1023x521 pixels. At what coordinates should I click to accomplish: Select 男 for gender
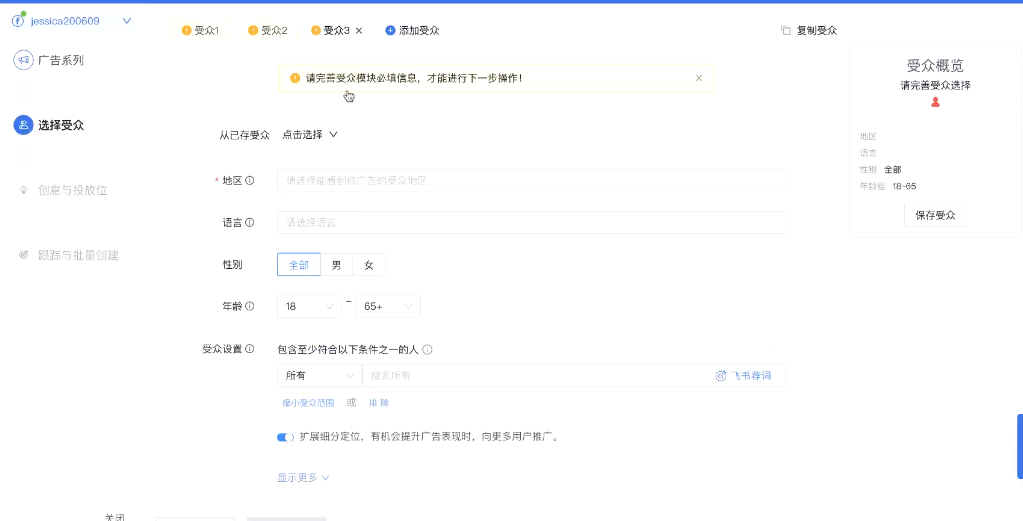tap(337, 265)
